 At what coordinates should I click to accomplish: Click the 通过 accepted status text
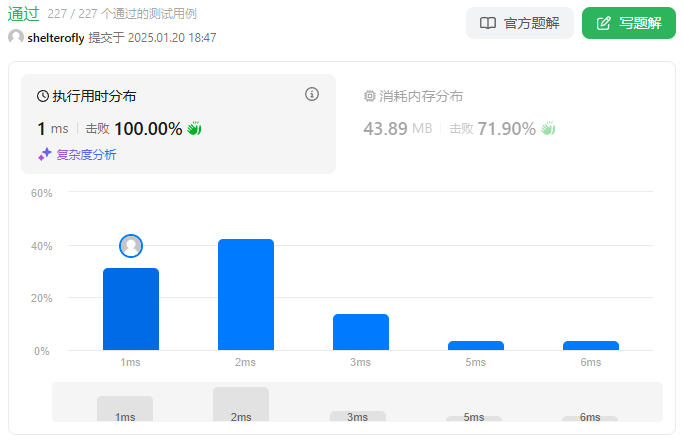[x=24, y=14]
